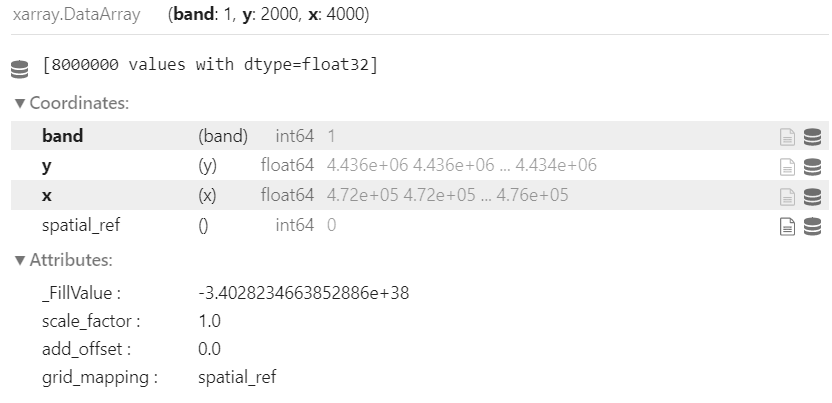Show attributes for the band coordinate
Screen dimensions: 832x403
(787, 137)
